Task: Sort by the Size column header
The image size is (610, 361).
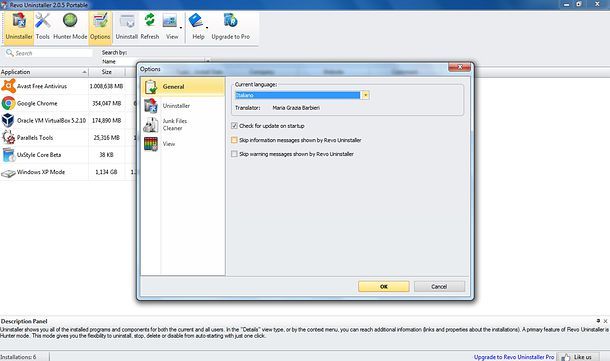Action: 107,72
